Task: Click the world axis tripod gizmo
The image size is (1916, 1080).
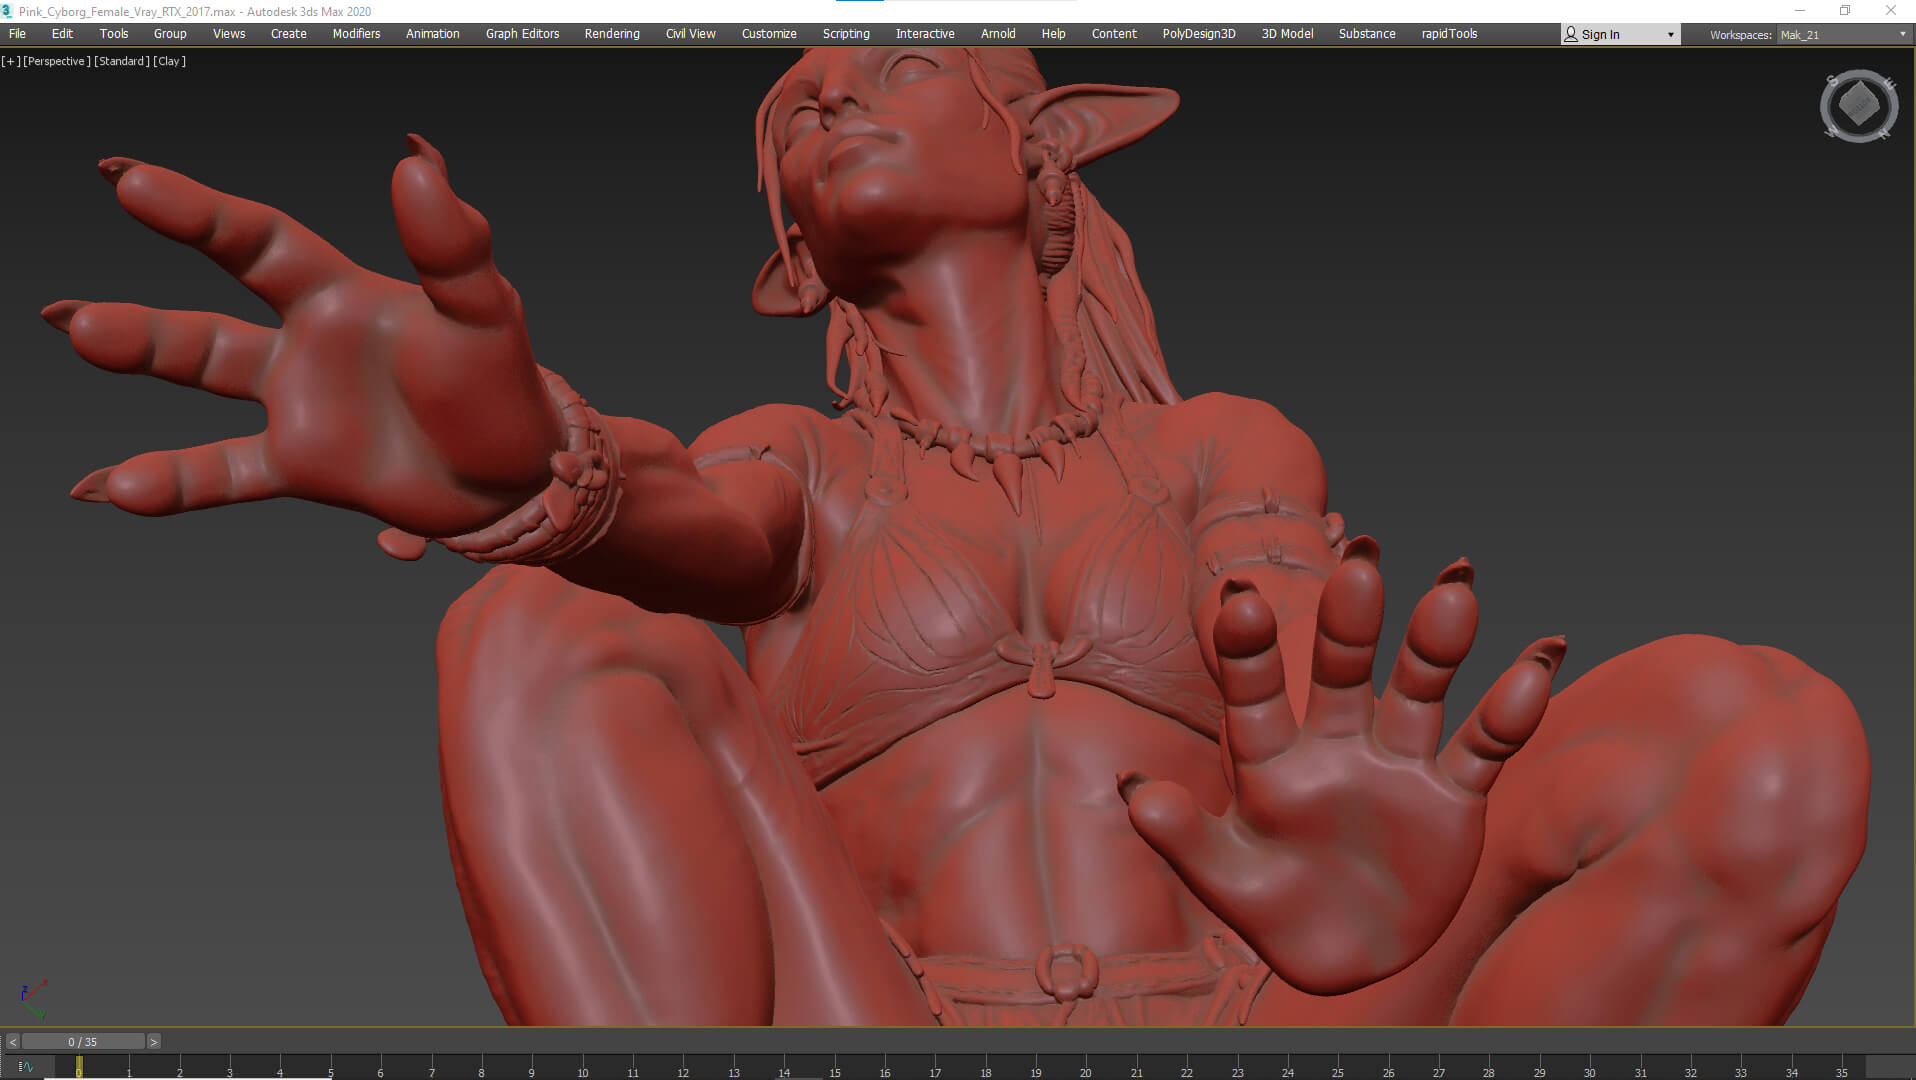Action: tap(33, 998)
